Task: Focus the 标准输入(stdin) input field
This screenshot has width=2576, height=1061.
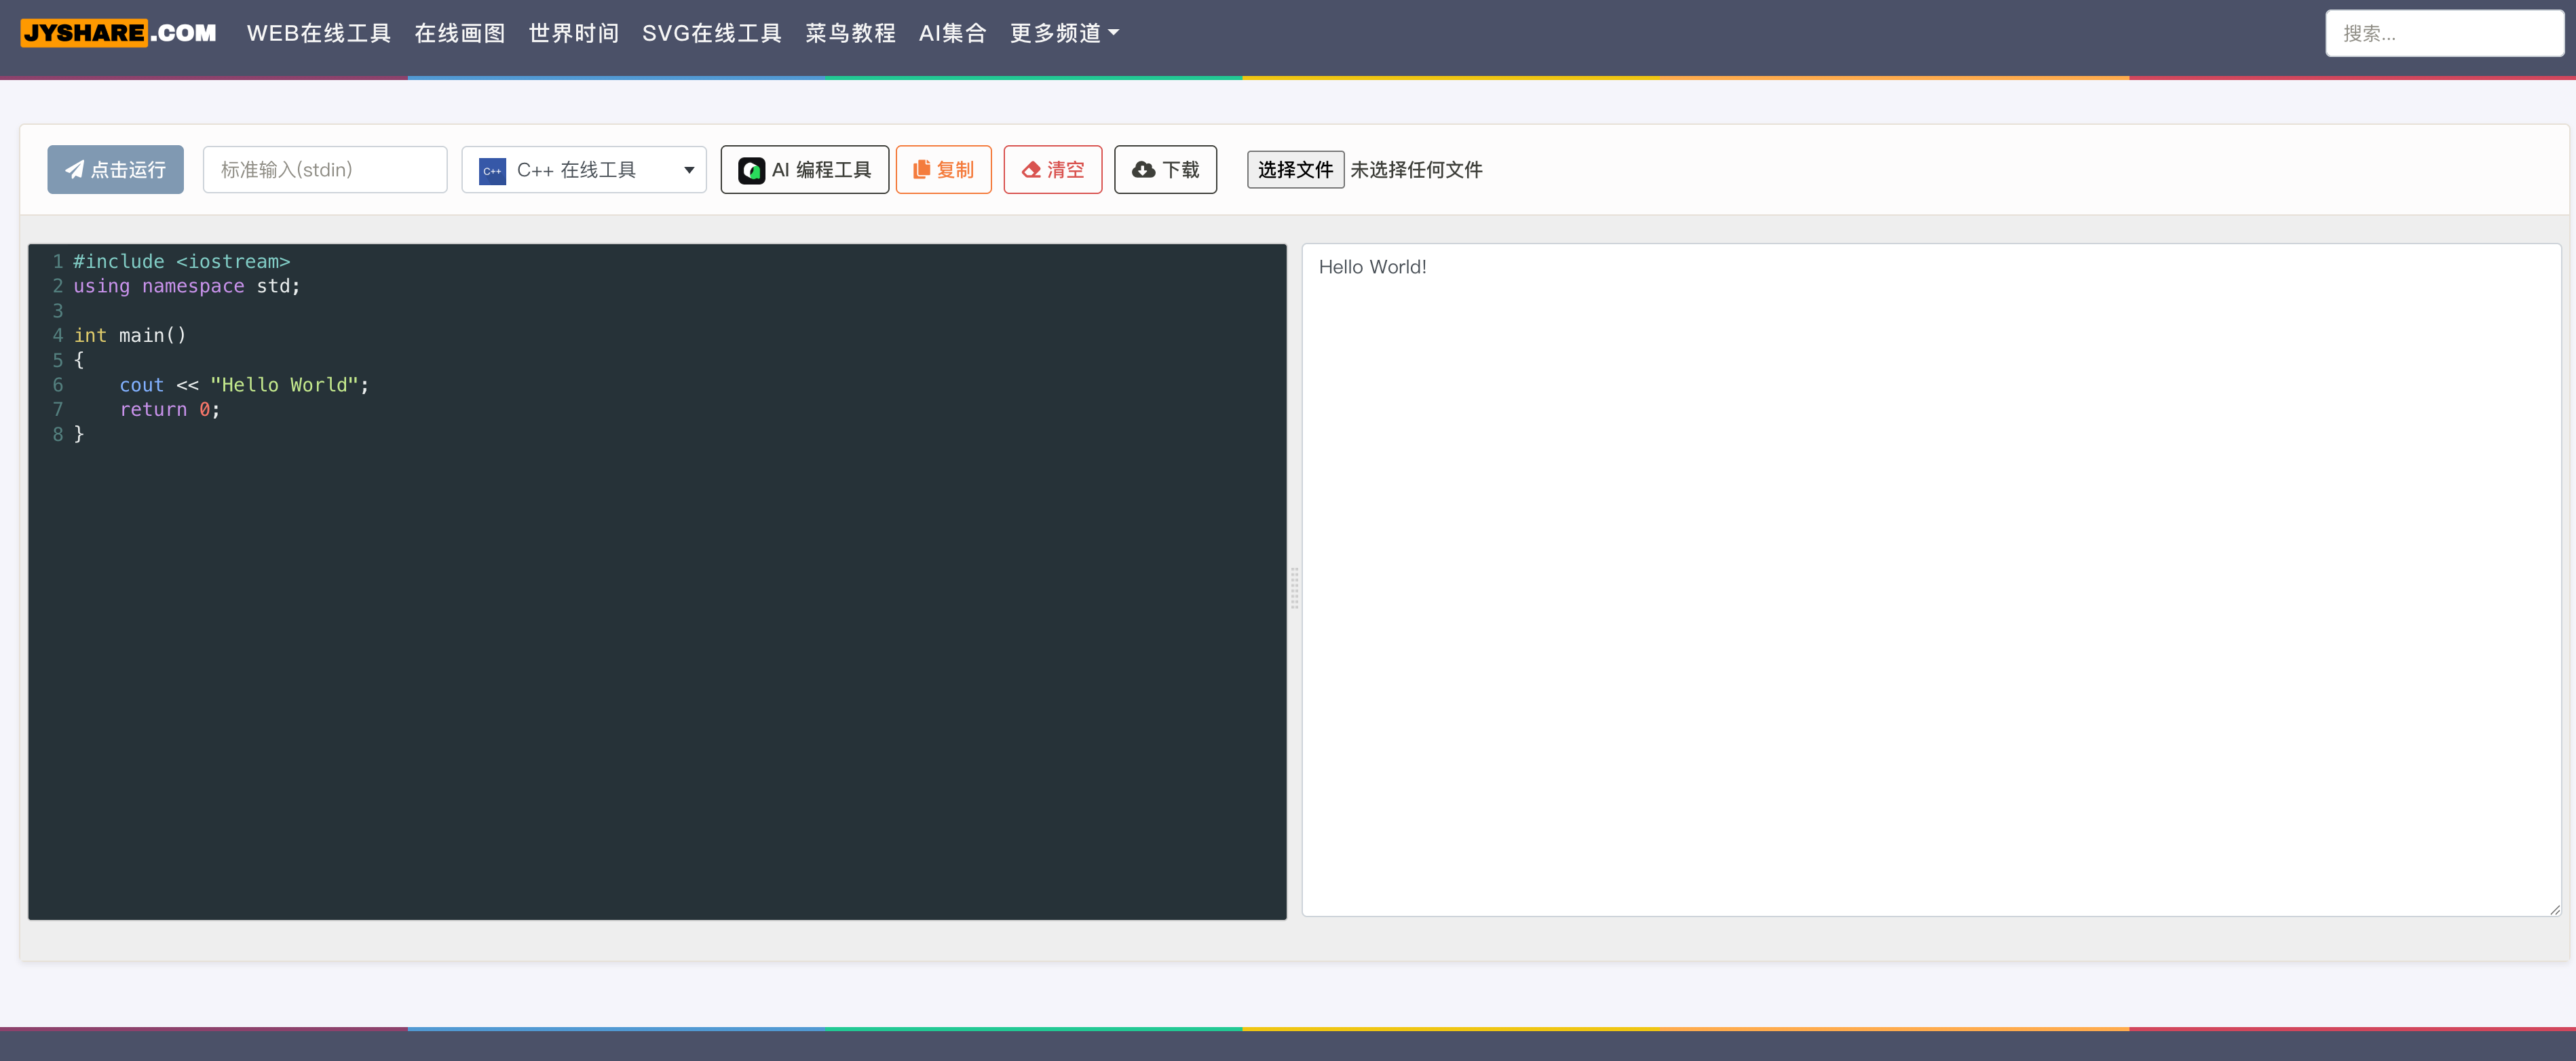Action: (324, 170)
